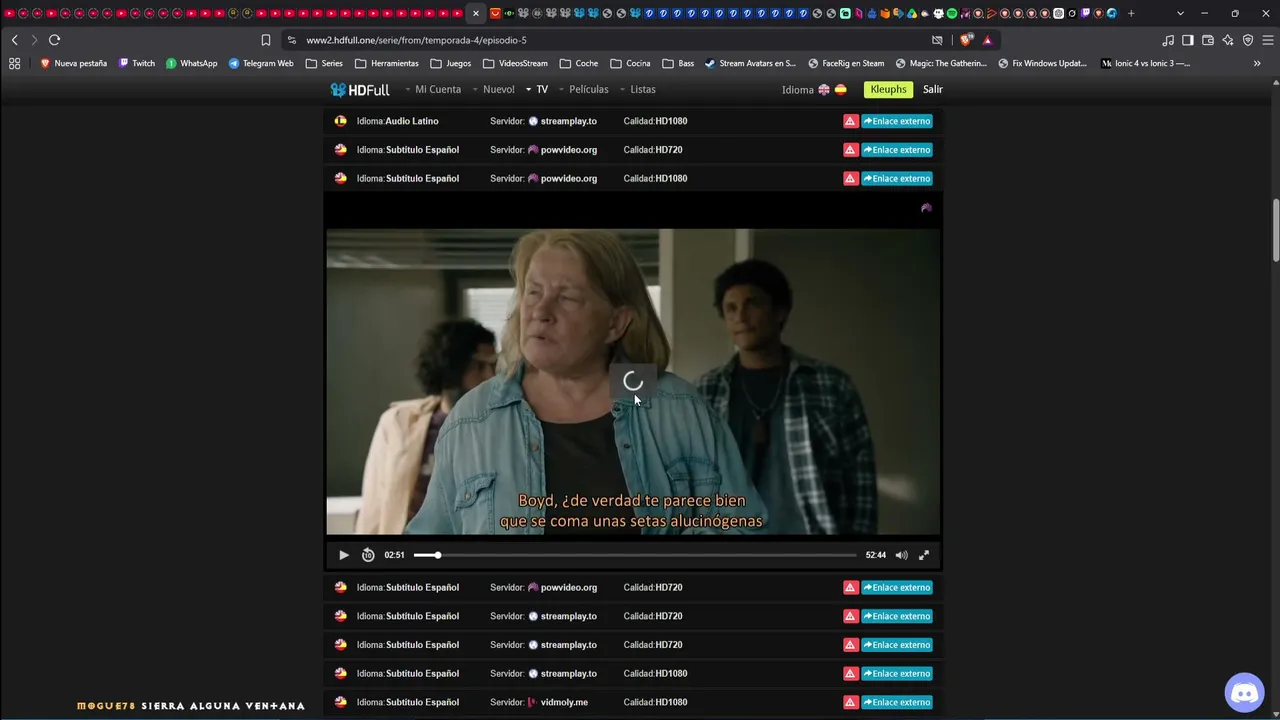This screenshot has width=1280, height=720.
Task: Open the Juegos bookmarks folder
Action: 451,63
